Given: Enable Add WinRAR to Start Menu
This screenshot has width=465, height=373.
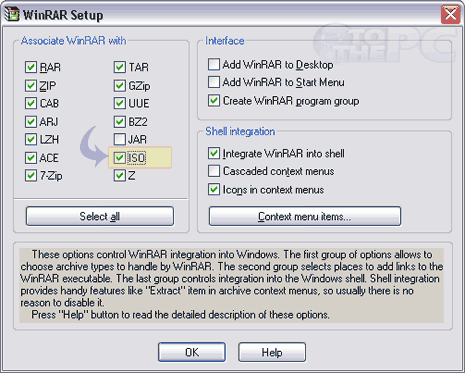Looking at the screenshot, I should 214,82.
